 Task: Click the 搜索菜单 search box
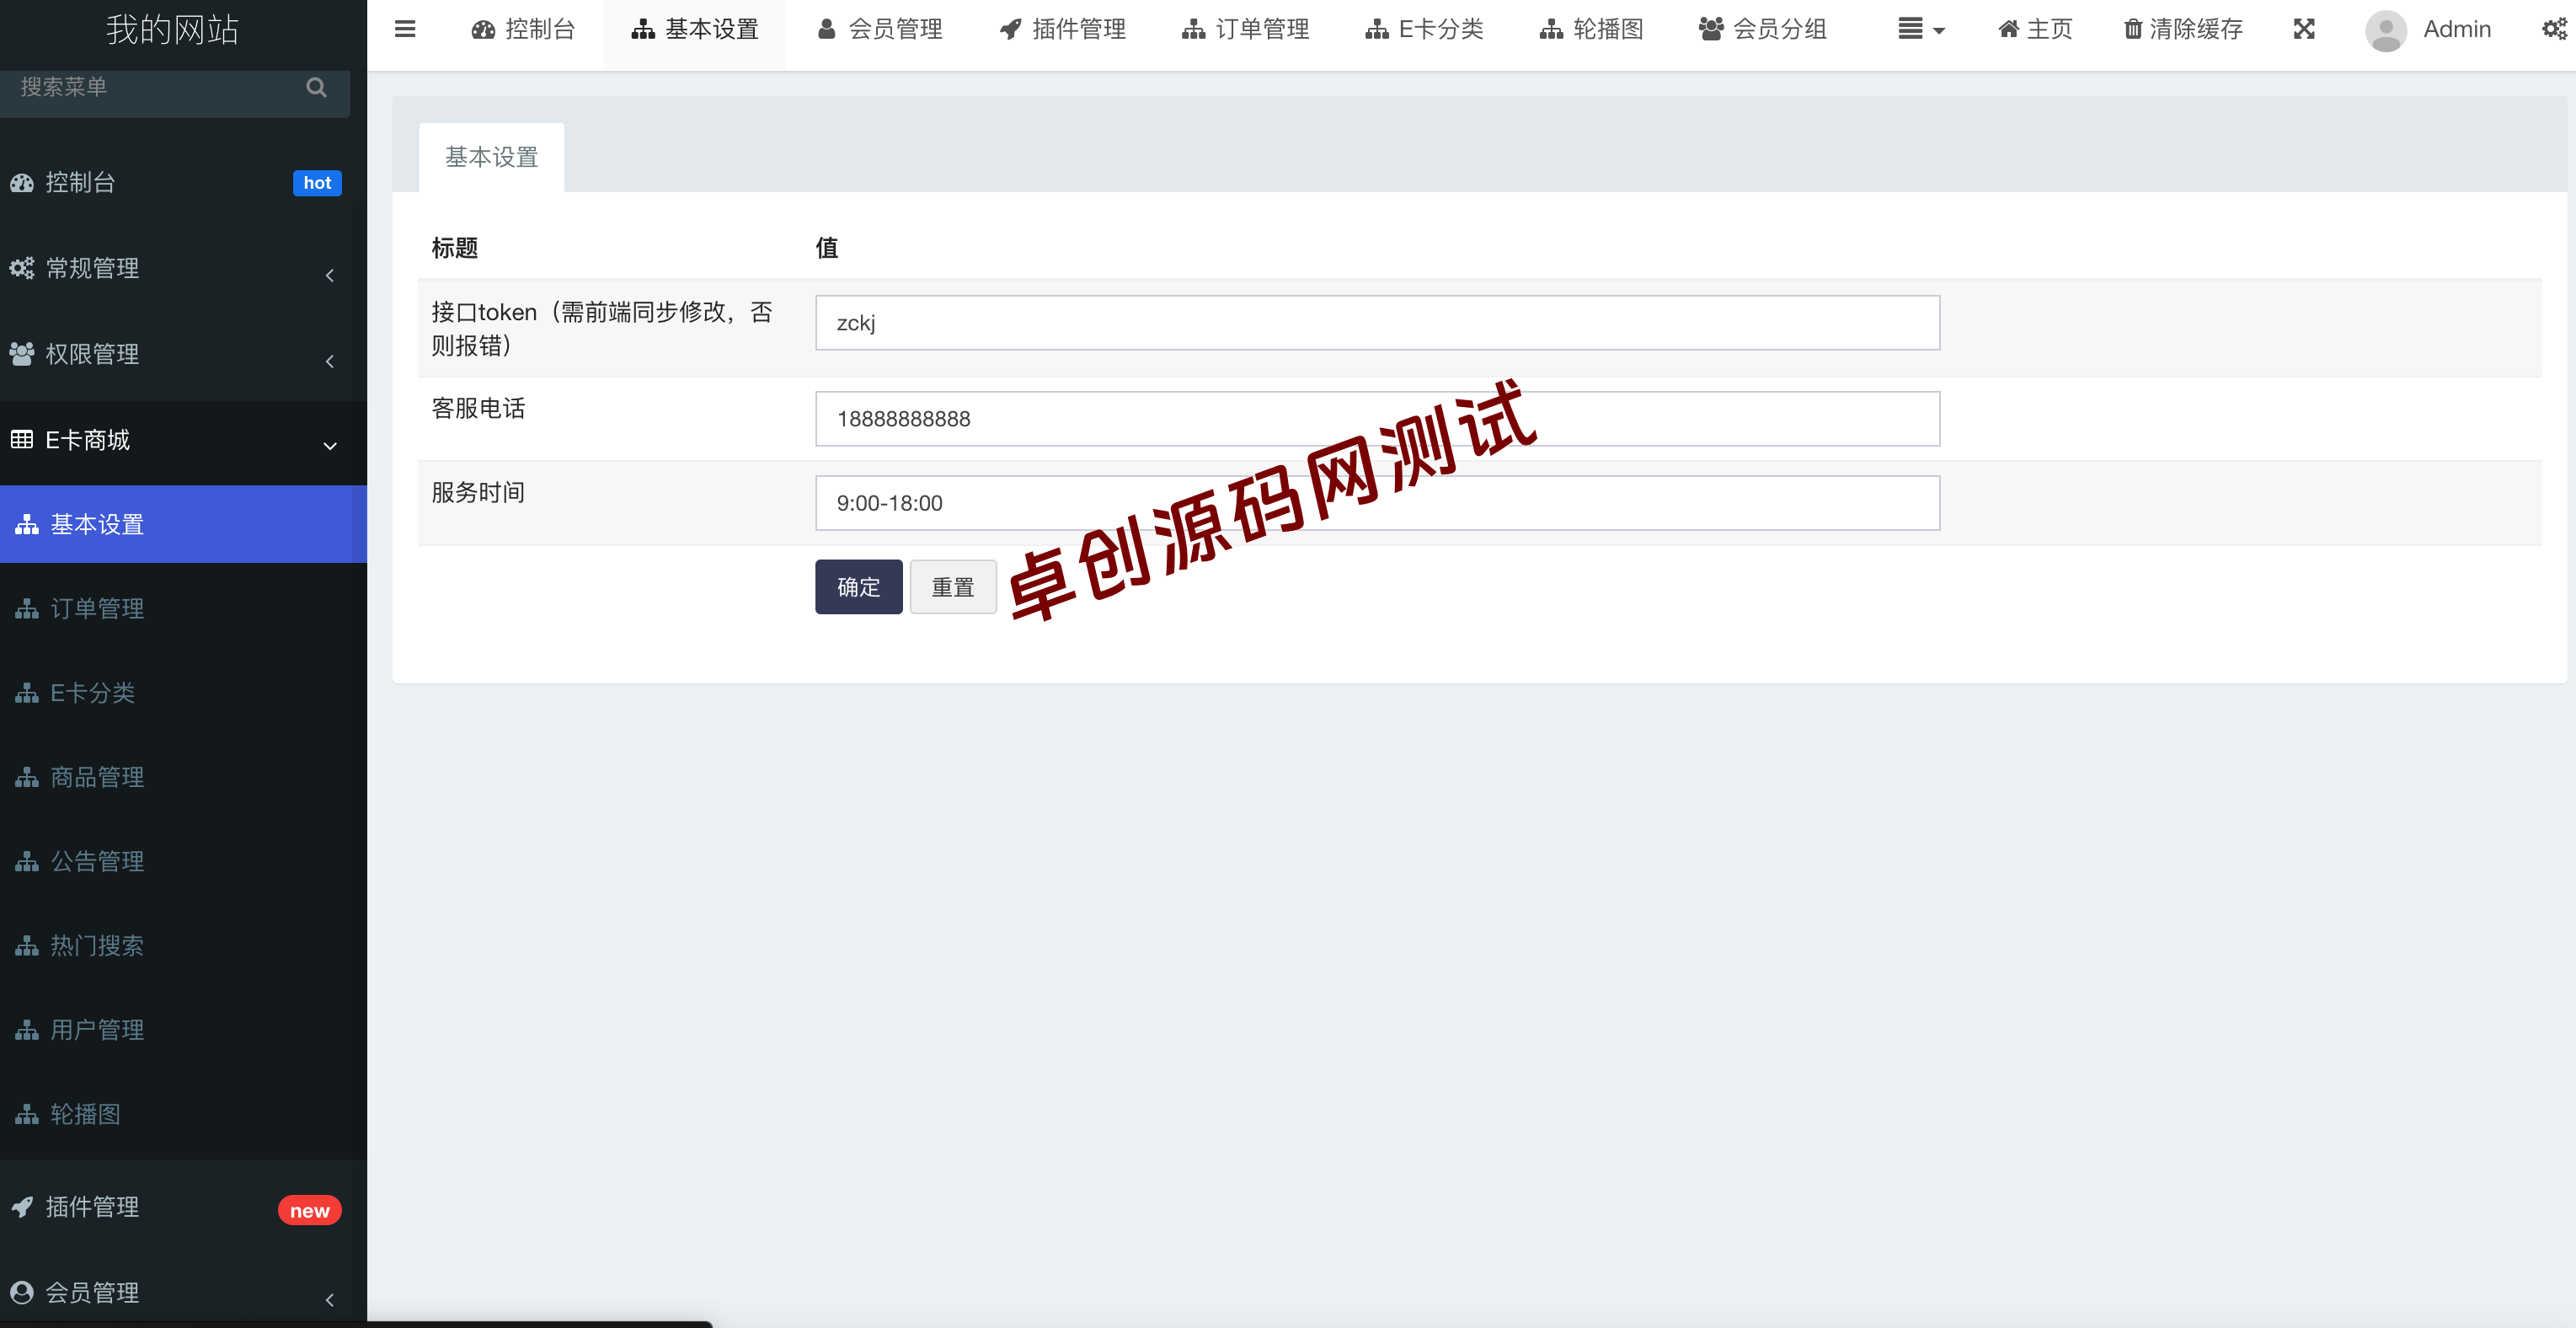[175, 88]
